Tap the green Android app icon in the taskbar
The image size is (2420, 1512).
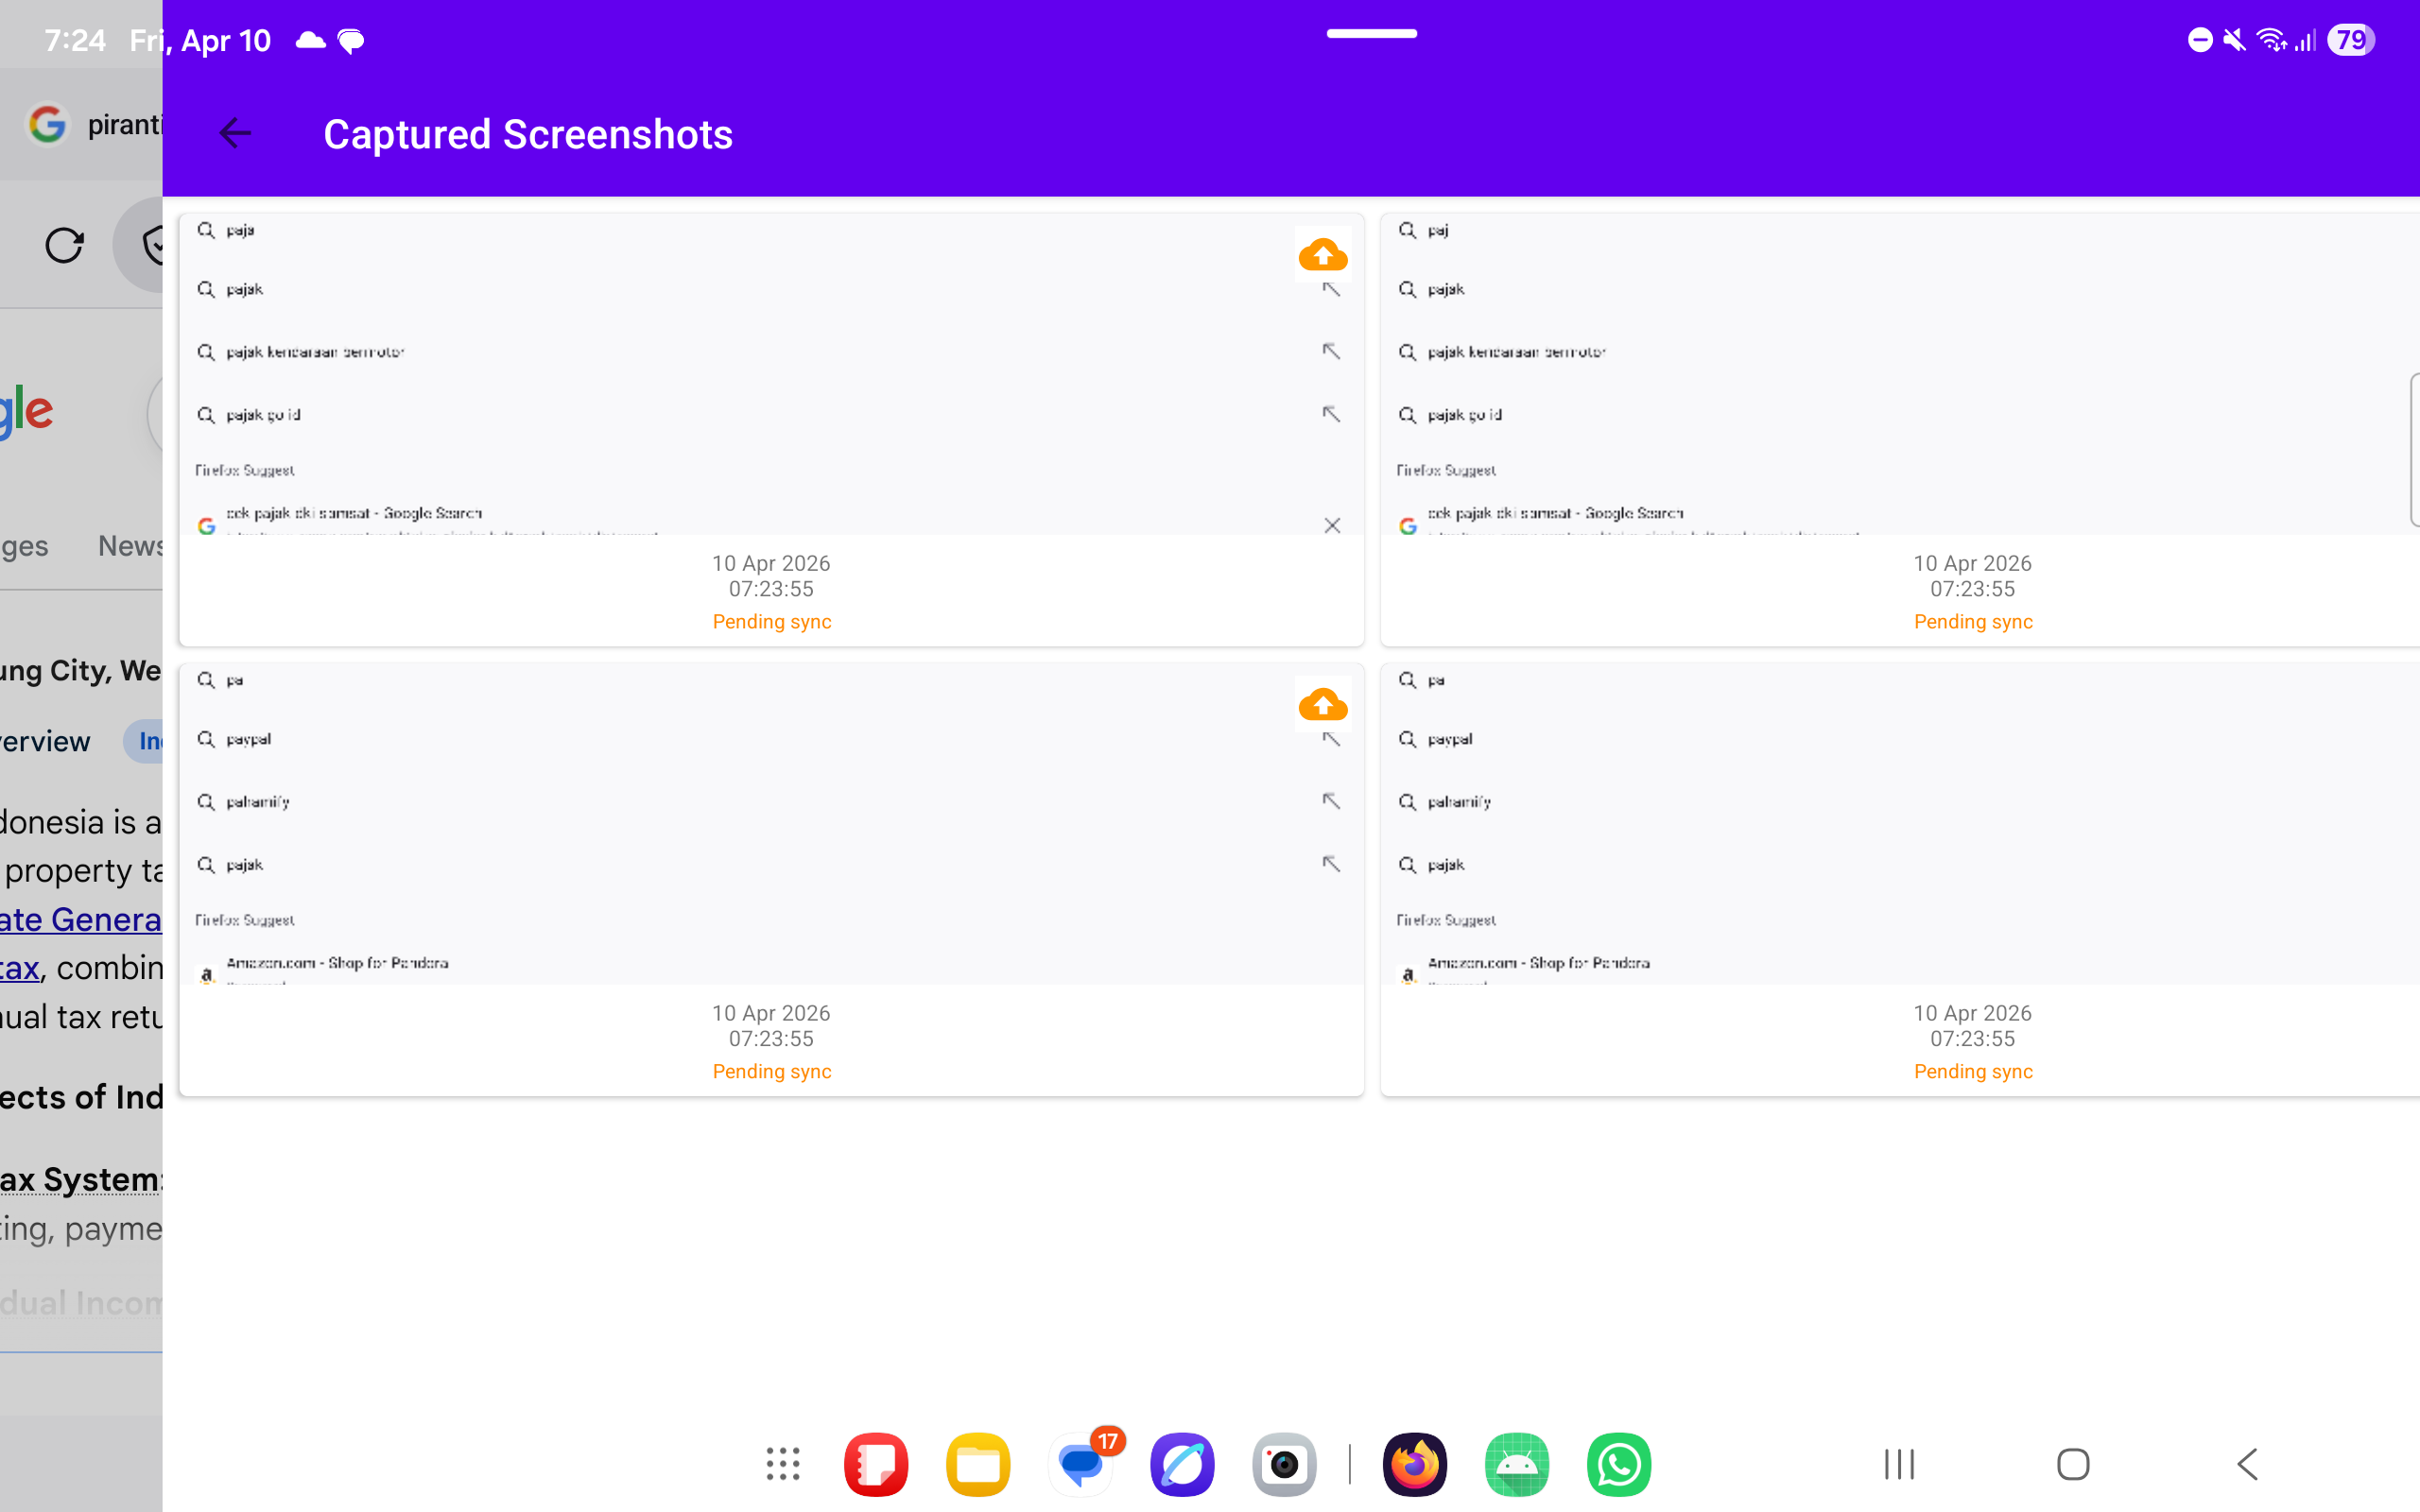[x=1516, y=1464]
